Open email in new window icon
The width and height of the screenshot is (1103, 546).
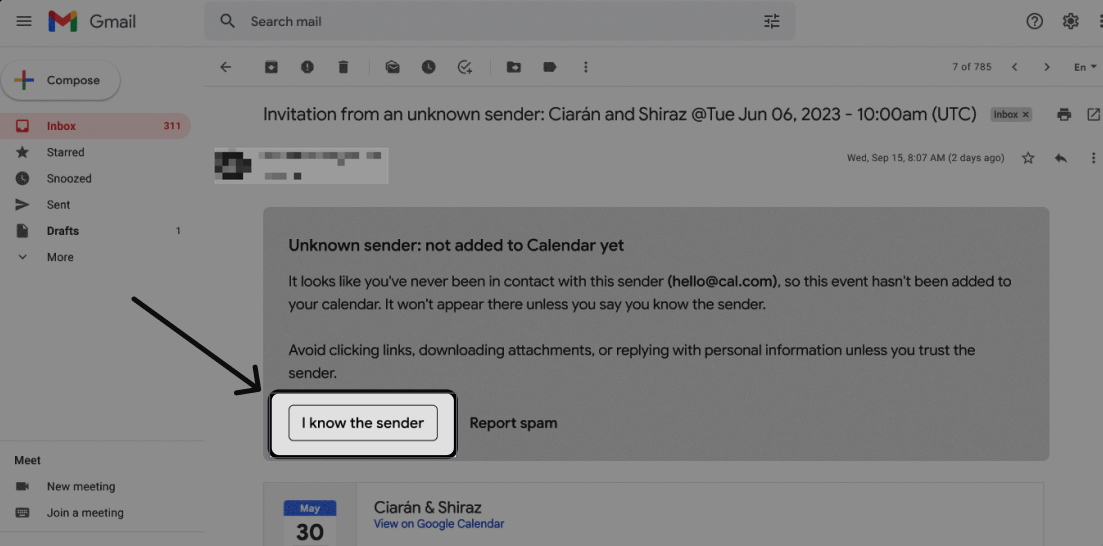[1093, 114]
